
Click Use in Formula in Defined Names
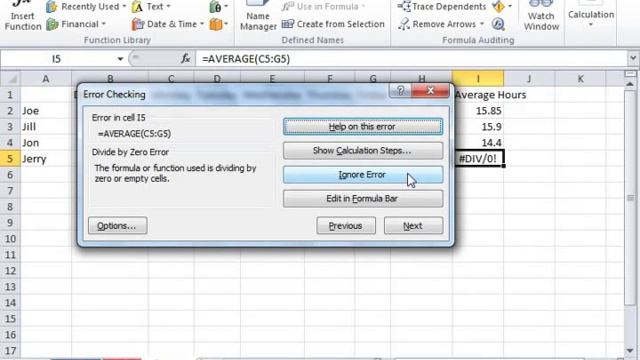click(323, 7)
